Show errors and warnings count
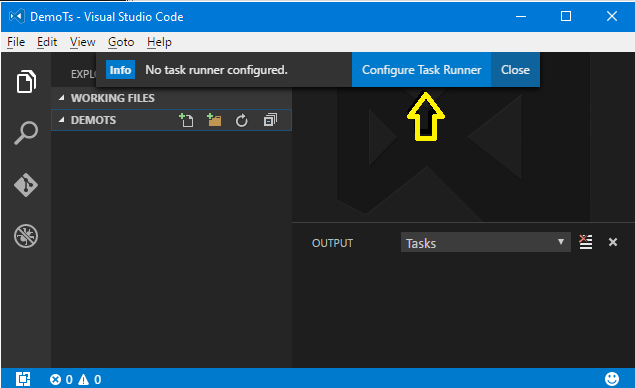The width and height of the screenshot is (635, 388). (75, 379)
